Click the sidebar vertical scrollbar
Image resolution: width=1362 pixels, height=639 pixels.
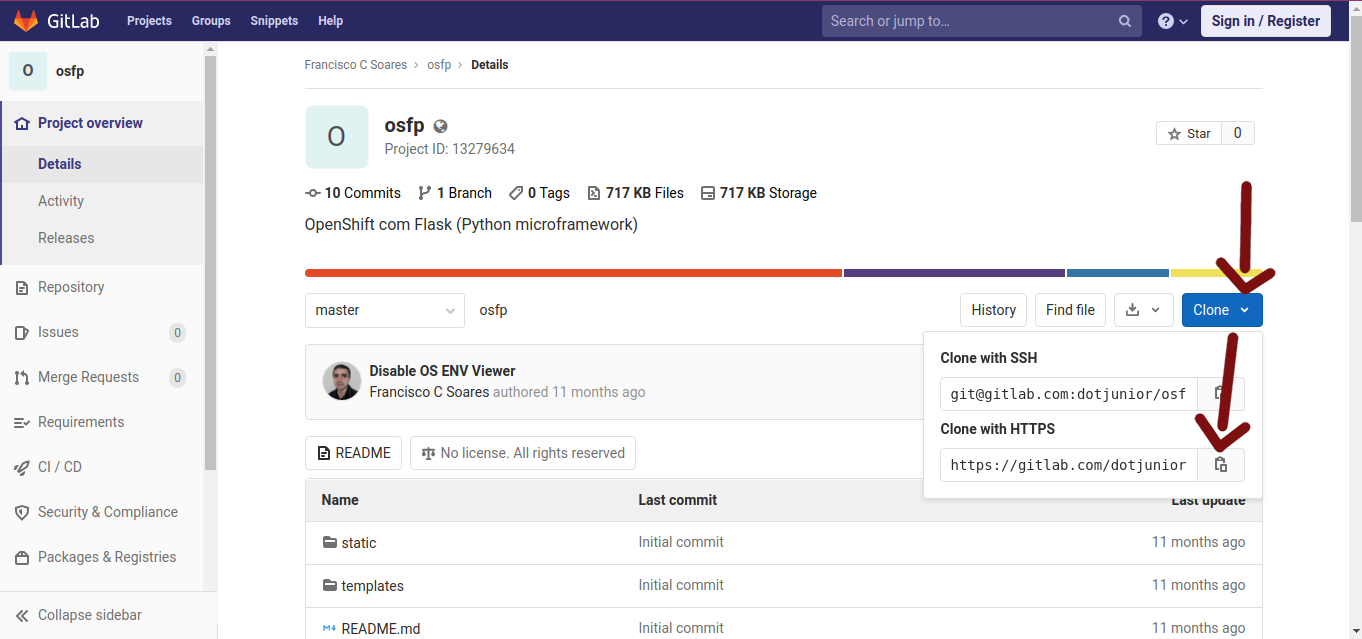pos(210,262)
